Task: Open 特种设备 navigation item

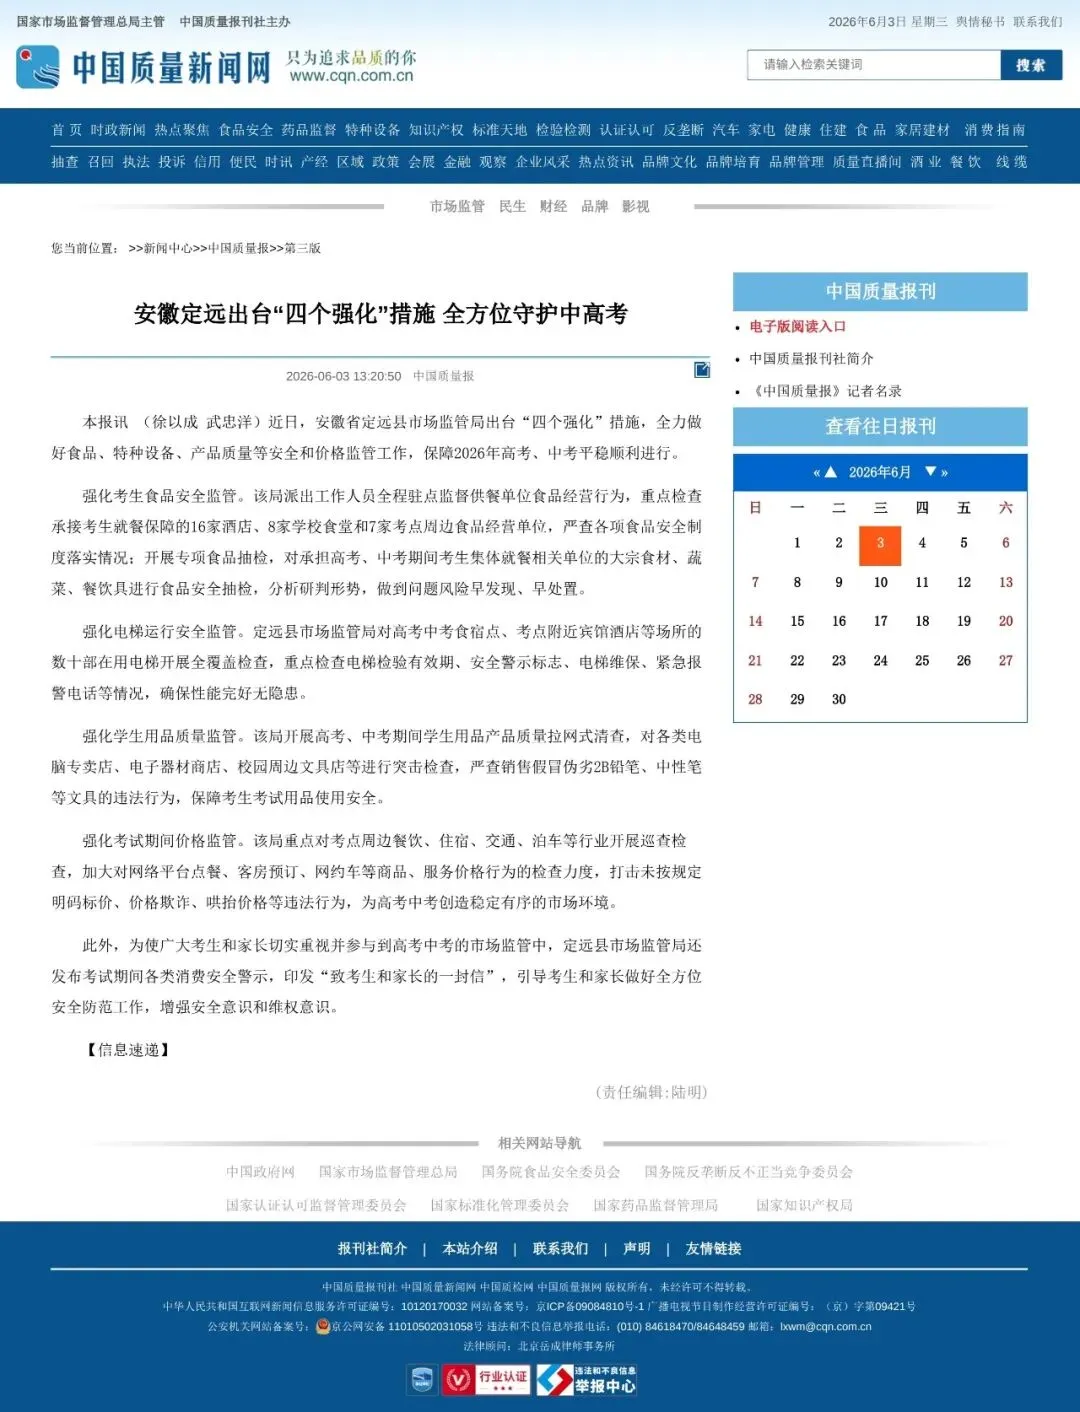Action: point(373,130)
